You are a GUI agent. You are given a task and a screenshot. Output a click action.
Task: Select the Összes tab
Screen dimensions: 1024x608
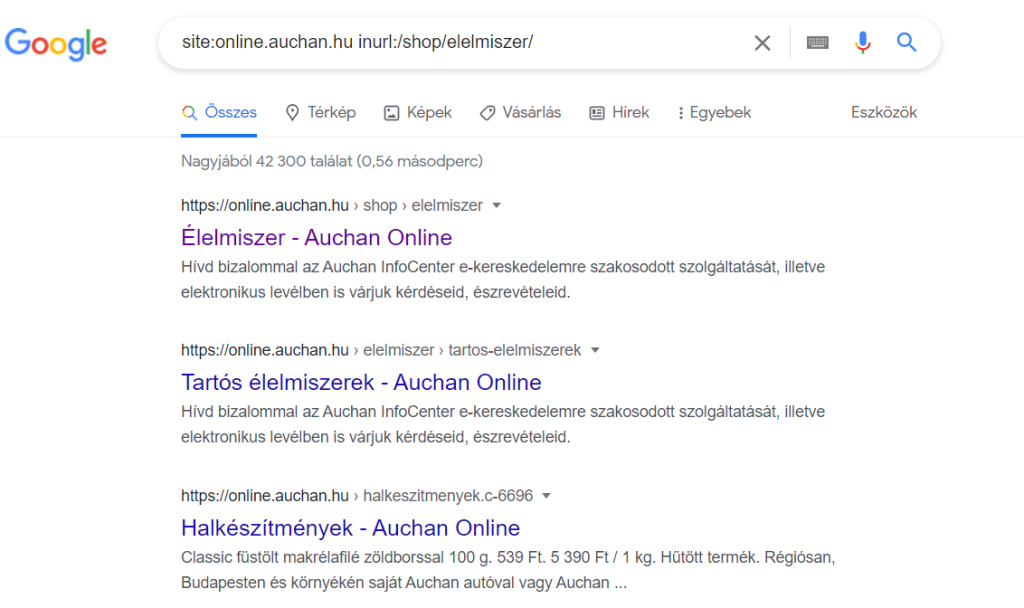click(219, 113)
